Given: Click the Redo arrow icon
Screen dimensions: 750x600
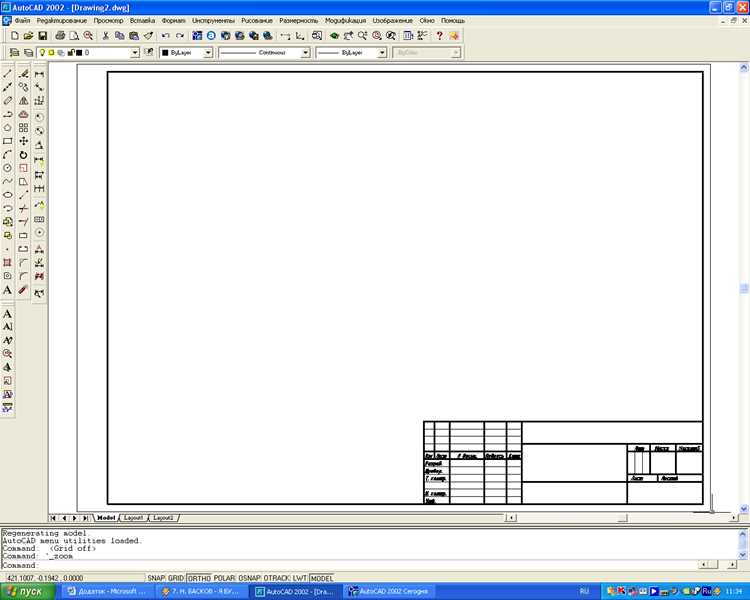Looking at the screenshot, I should click(180, 36).
